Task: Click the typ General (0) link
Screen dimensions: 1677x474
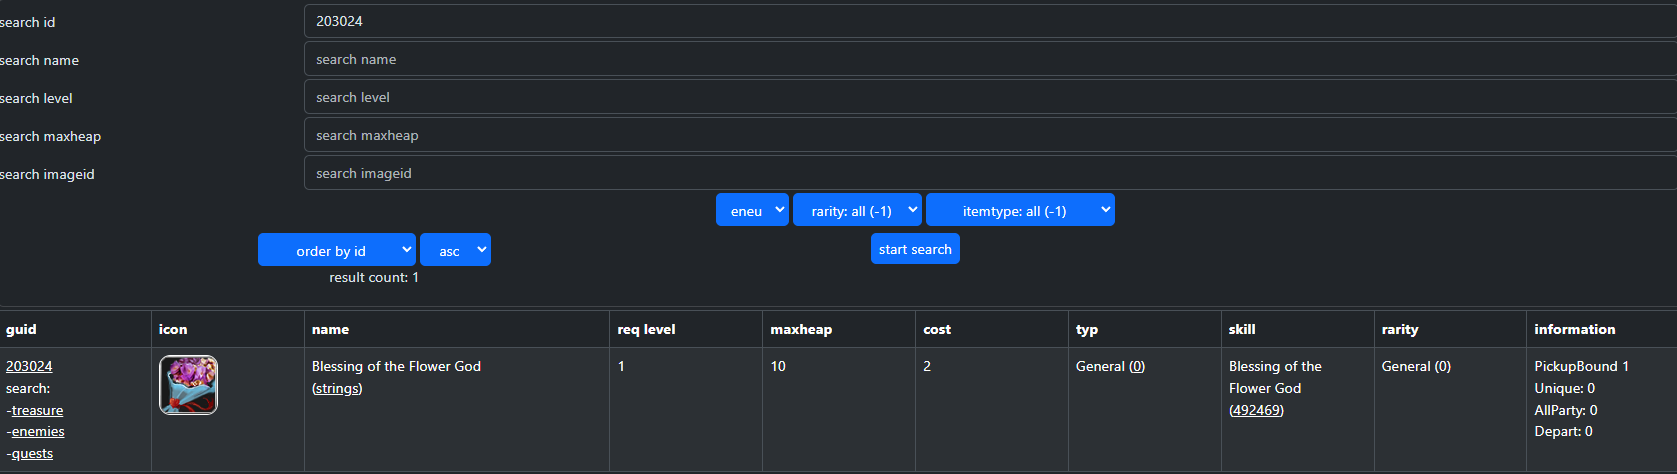Action: coord(1137,367)
